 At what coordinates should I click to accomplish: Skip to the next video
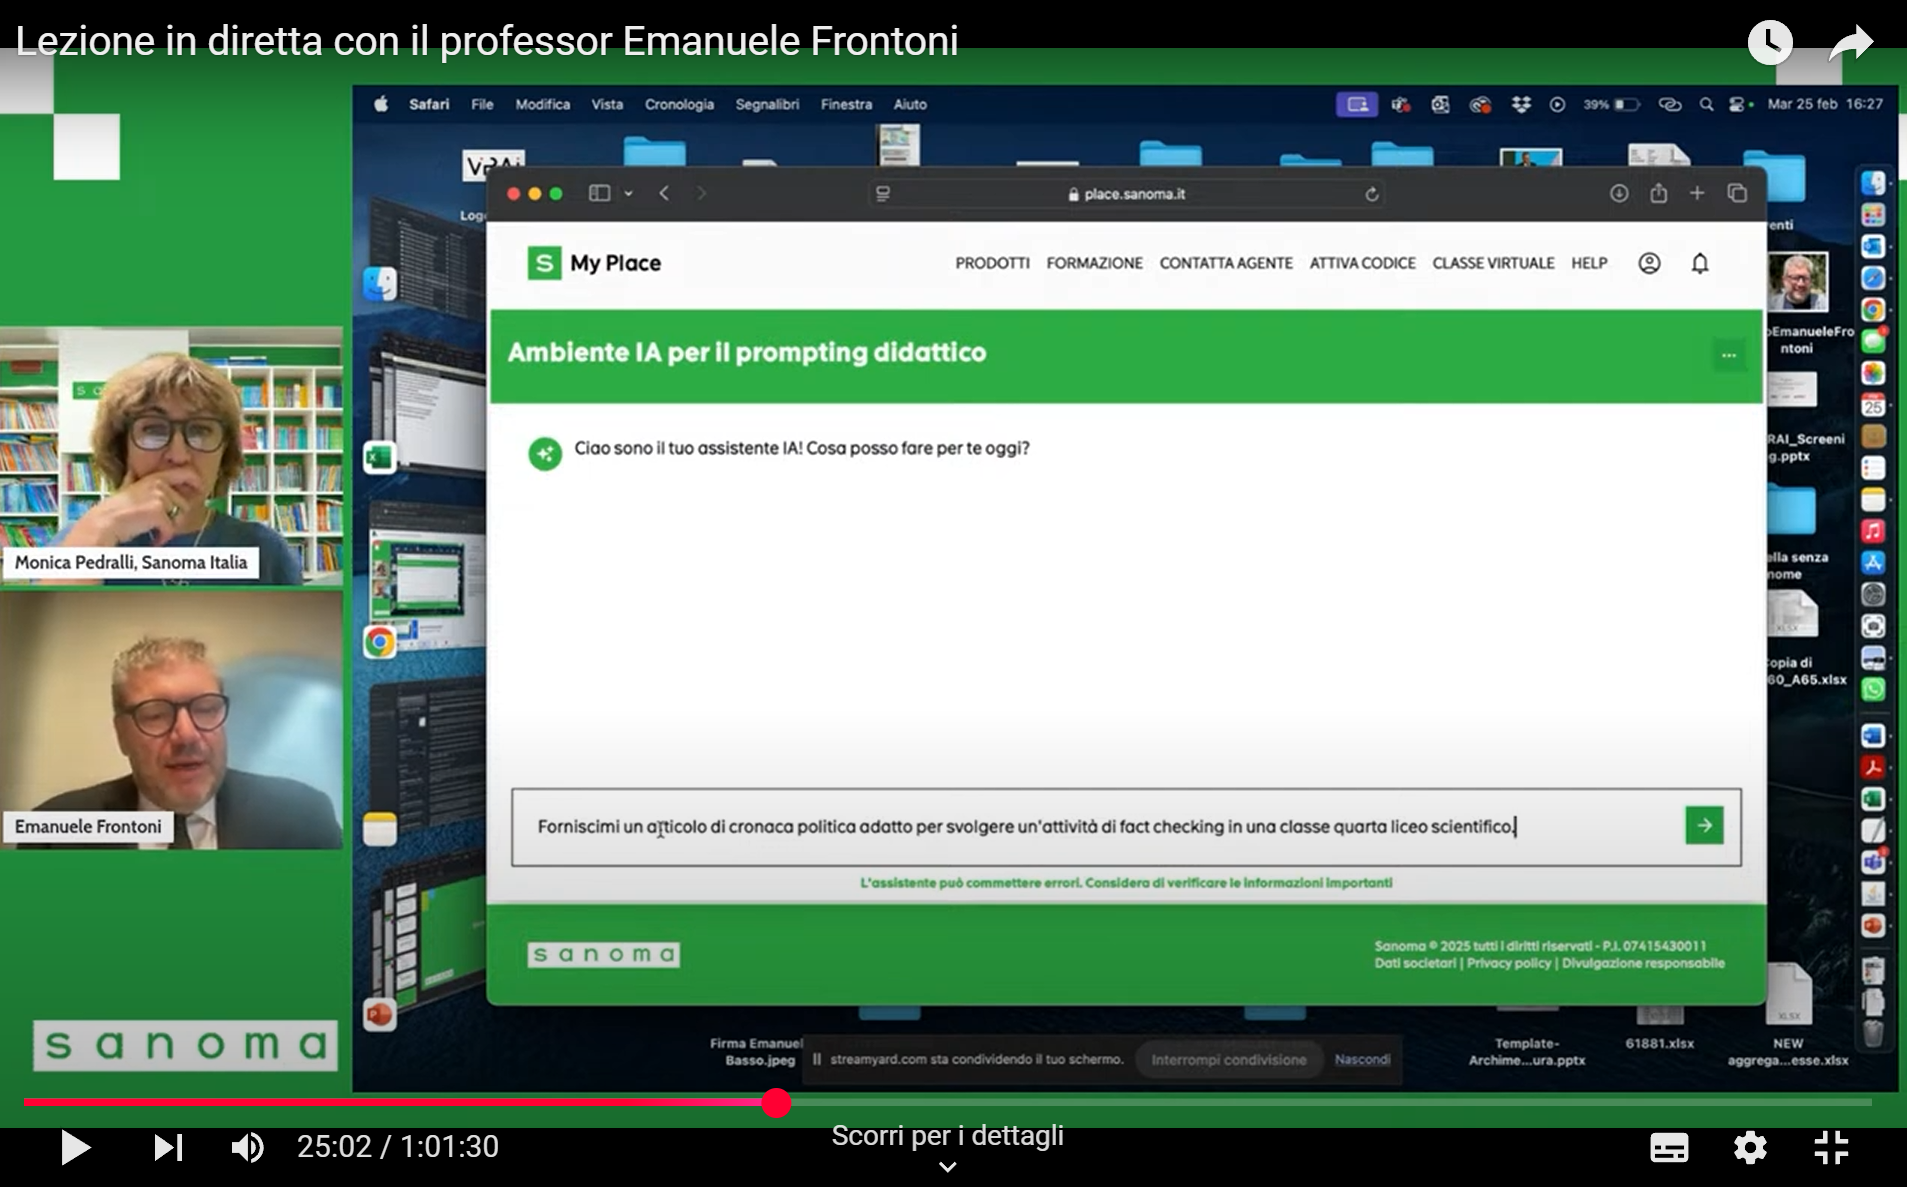tap(168, 1147)
